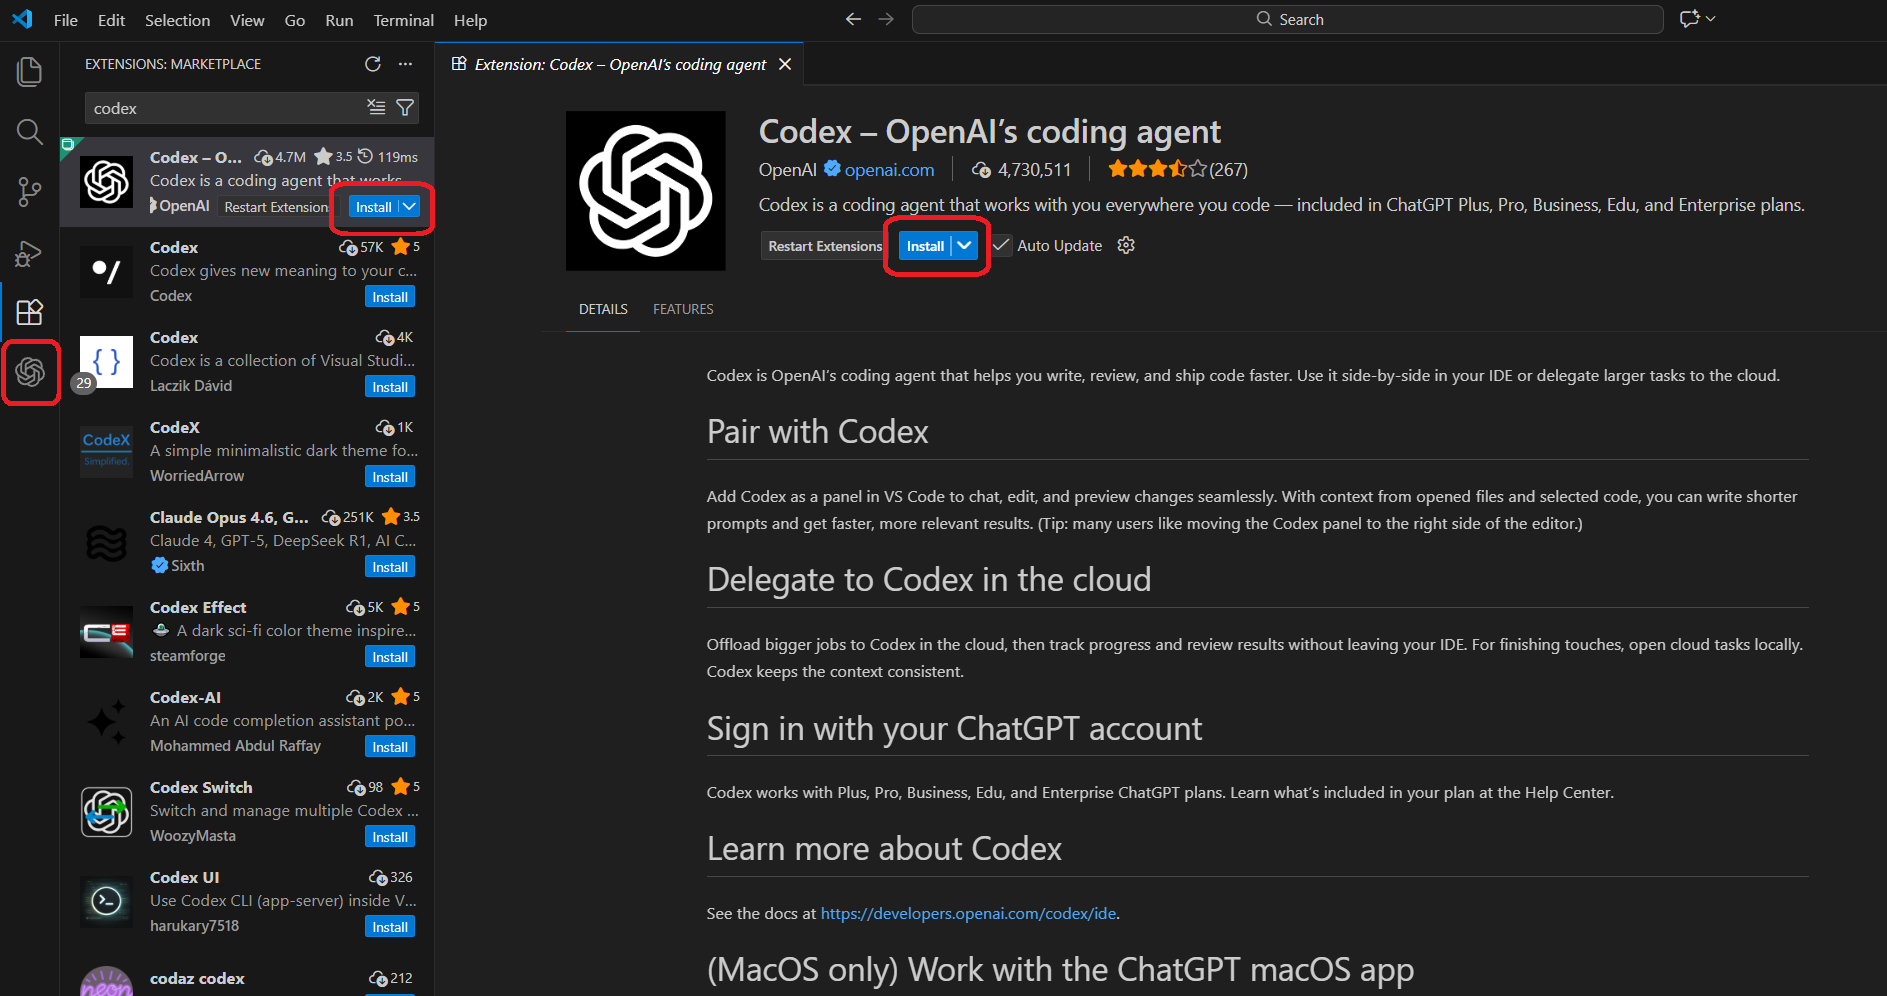Install the Laczik Dávid Codex extension
1887x996 pixels.
point(390,387)
